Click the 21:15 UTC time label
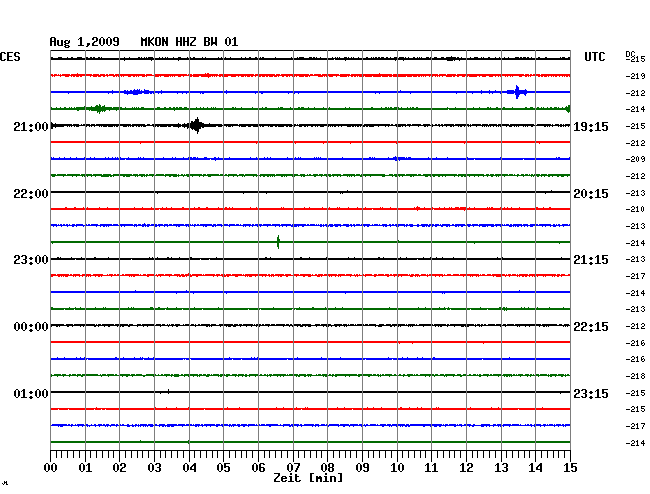 tap(591, 260)
